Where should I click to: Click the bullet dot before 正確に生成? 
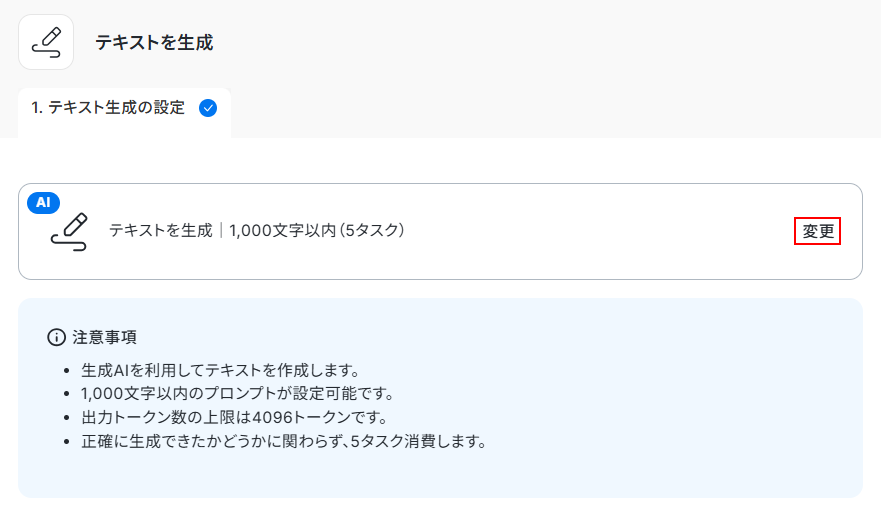click(x=68, y=442)
